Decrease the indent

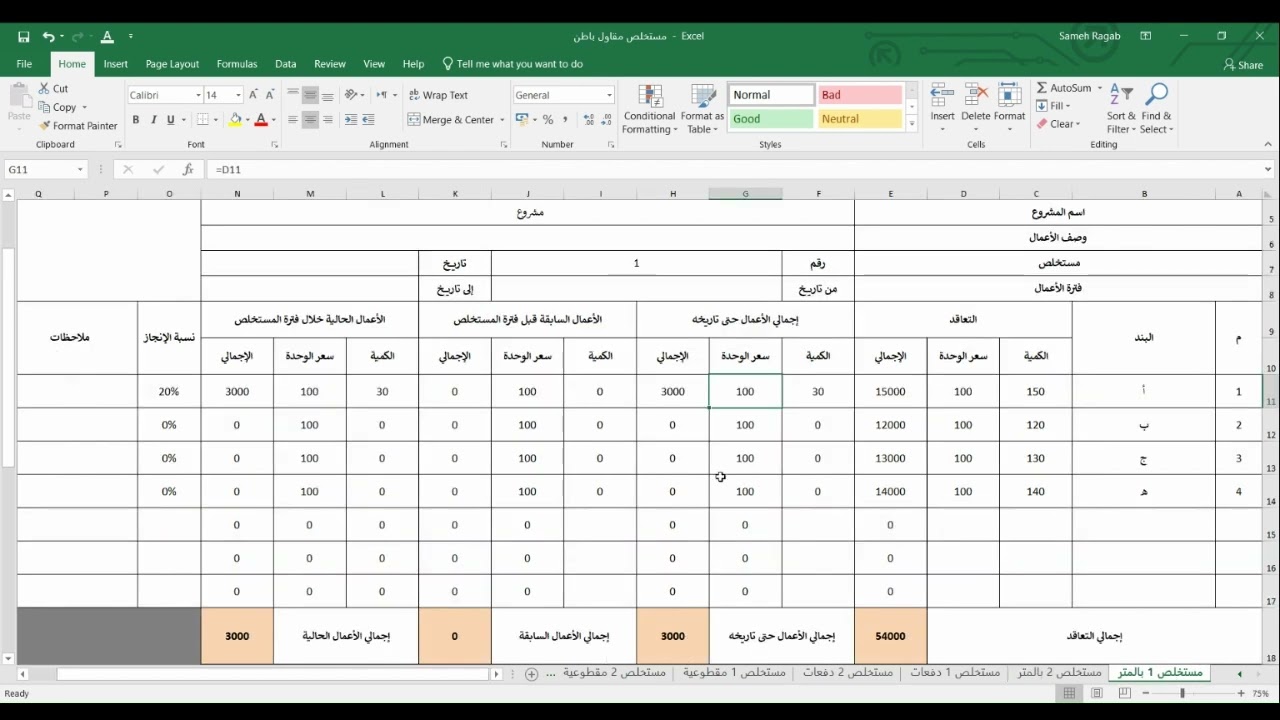tap(350, 120)
